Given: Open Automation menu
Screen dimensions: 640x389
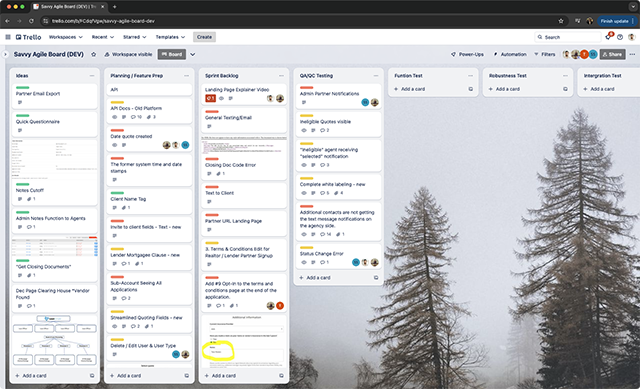Looking at the screenshot, I should coord(510,54).
